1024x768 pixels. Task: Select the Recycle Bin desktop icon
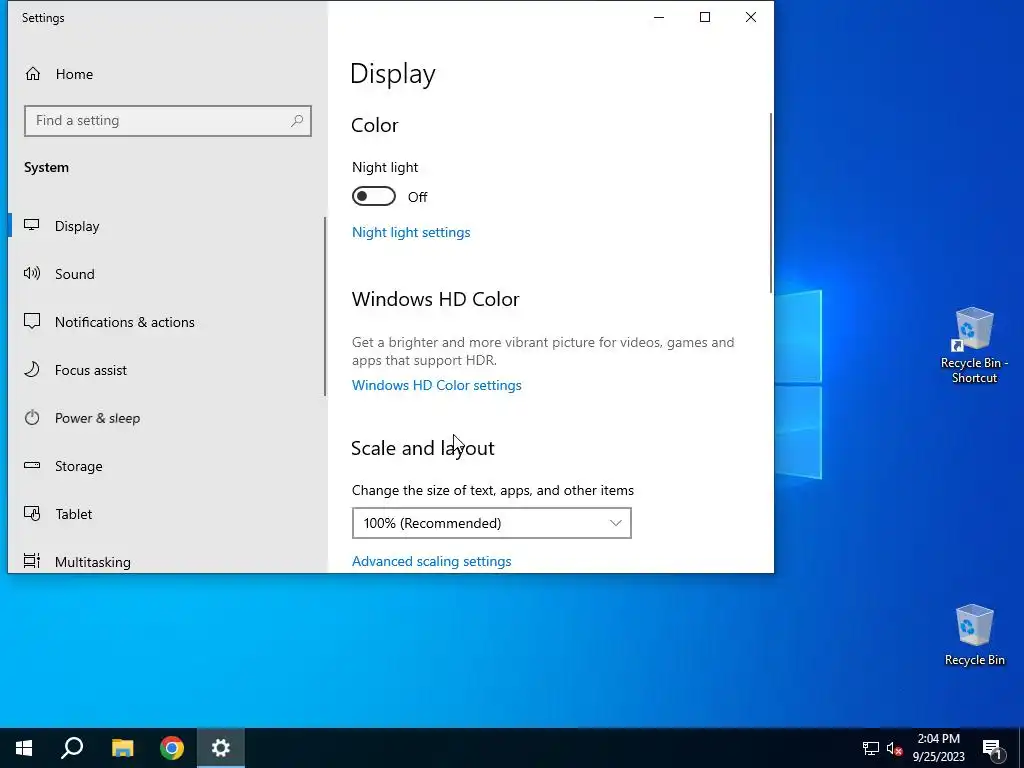(x=974, y=635)
